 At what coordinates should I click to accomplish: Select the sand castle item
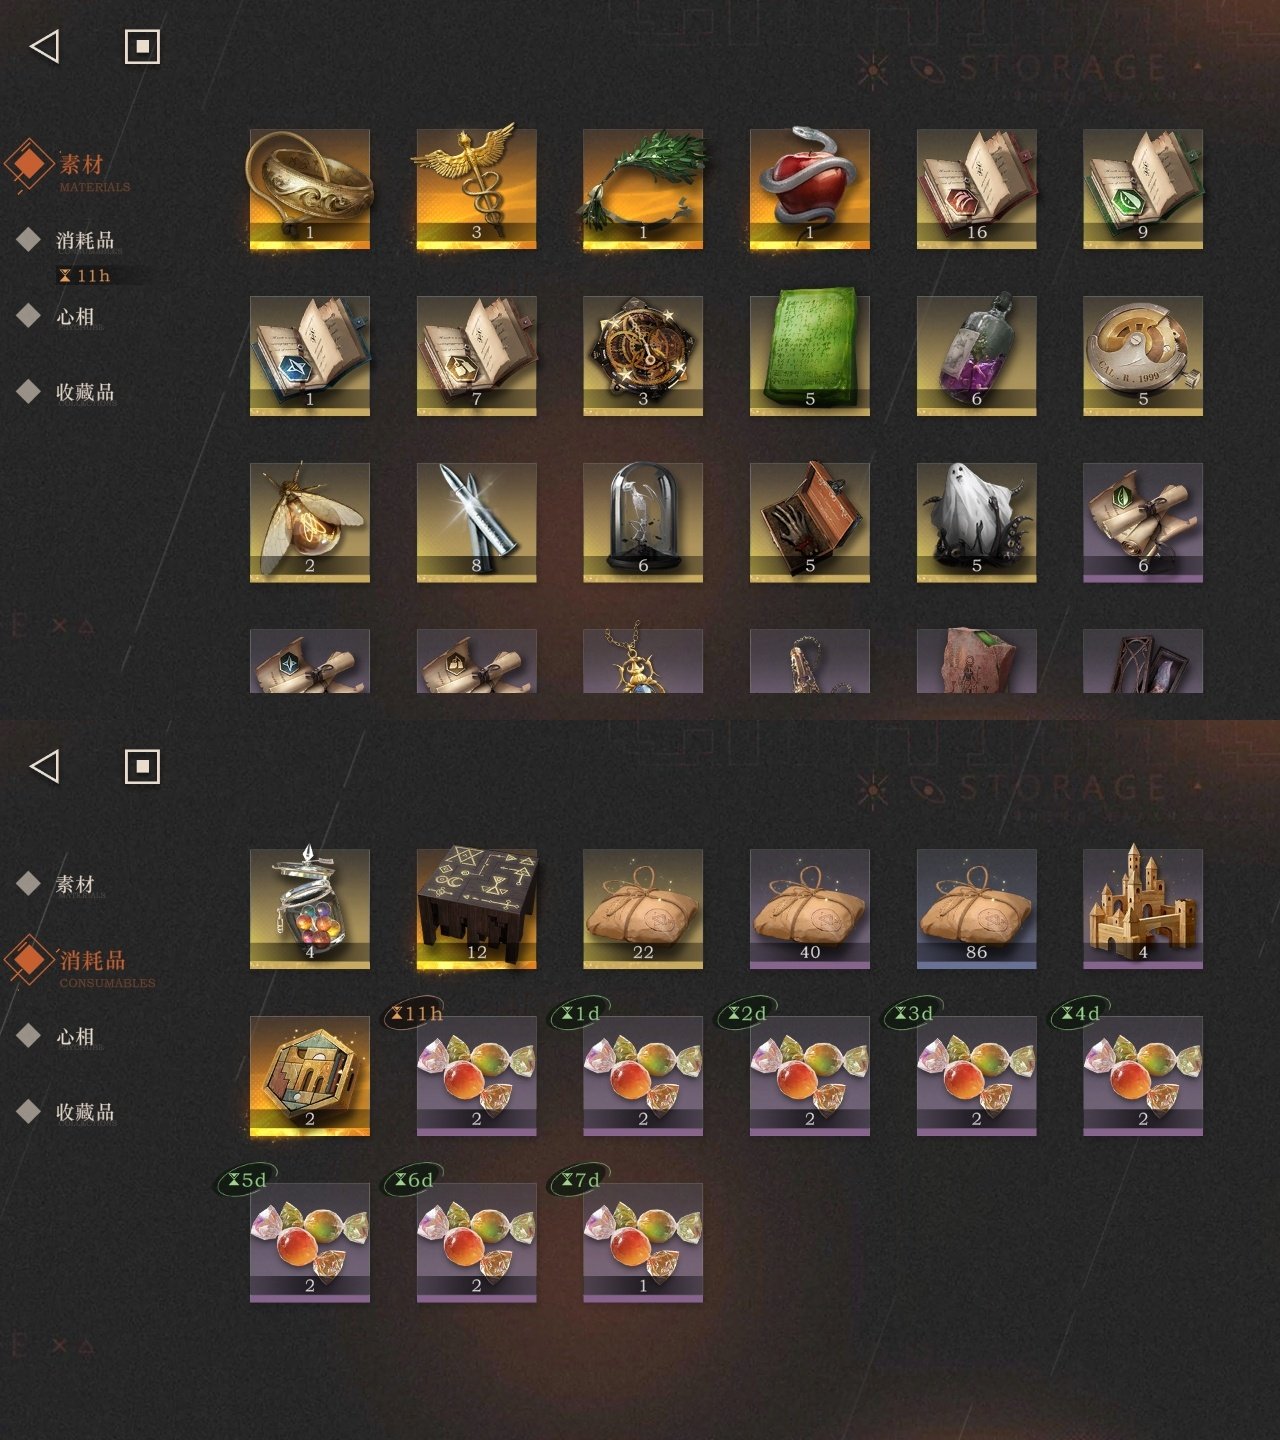pos(1143,909)
